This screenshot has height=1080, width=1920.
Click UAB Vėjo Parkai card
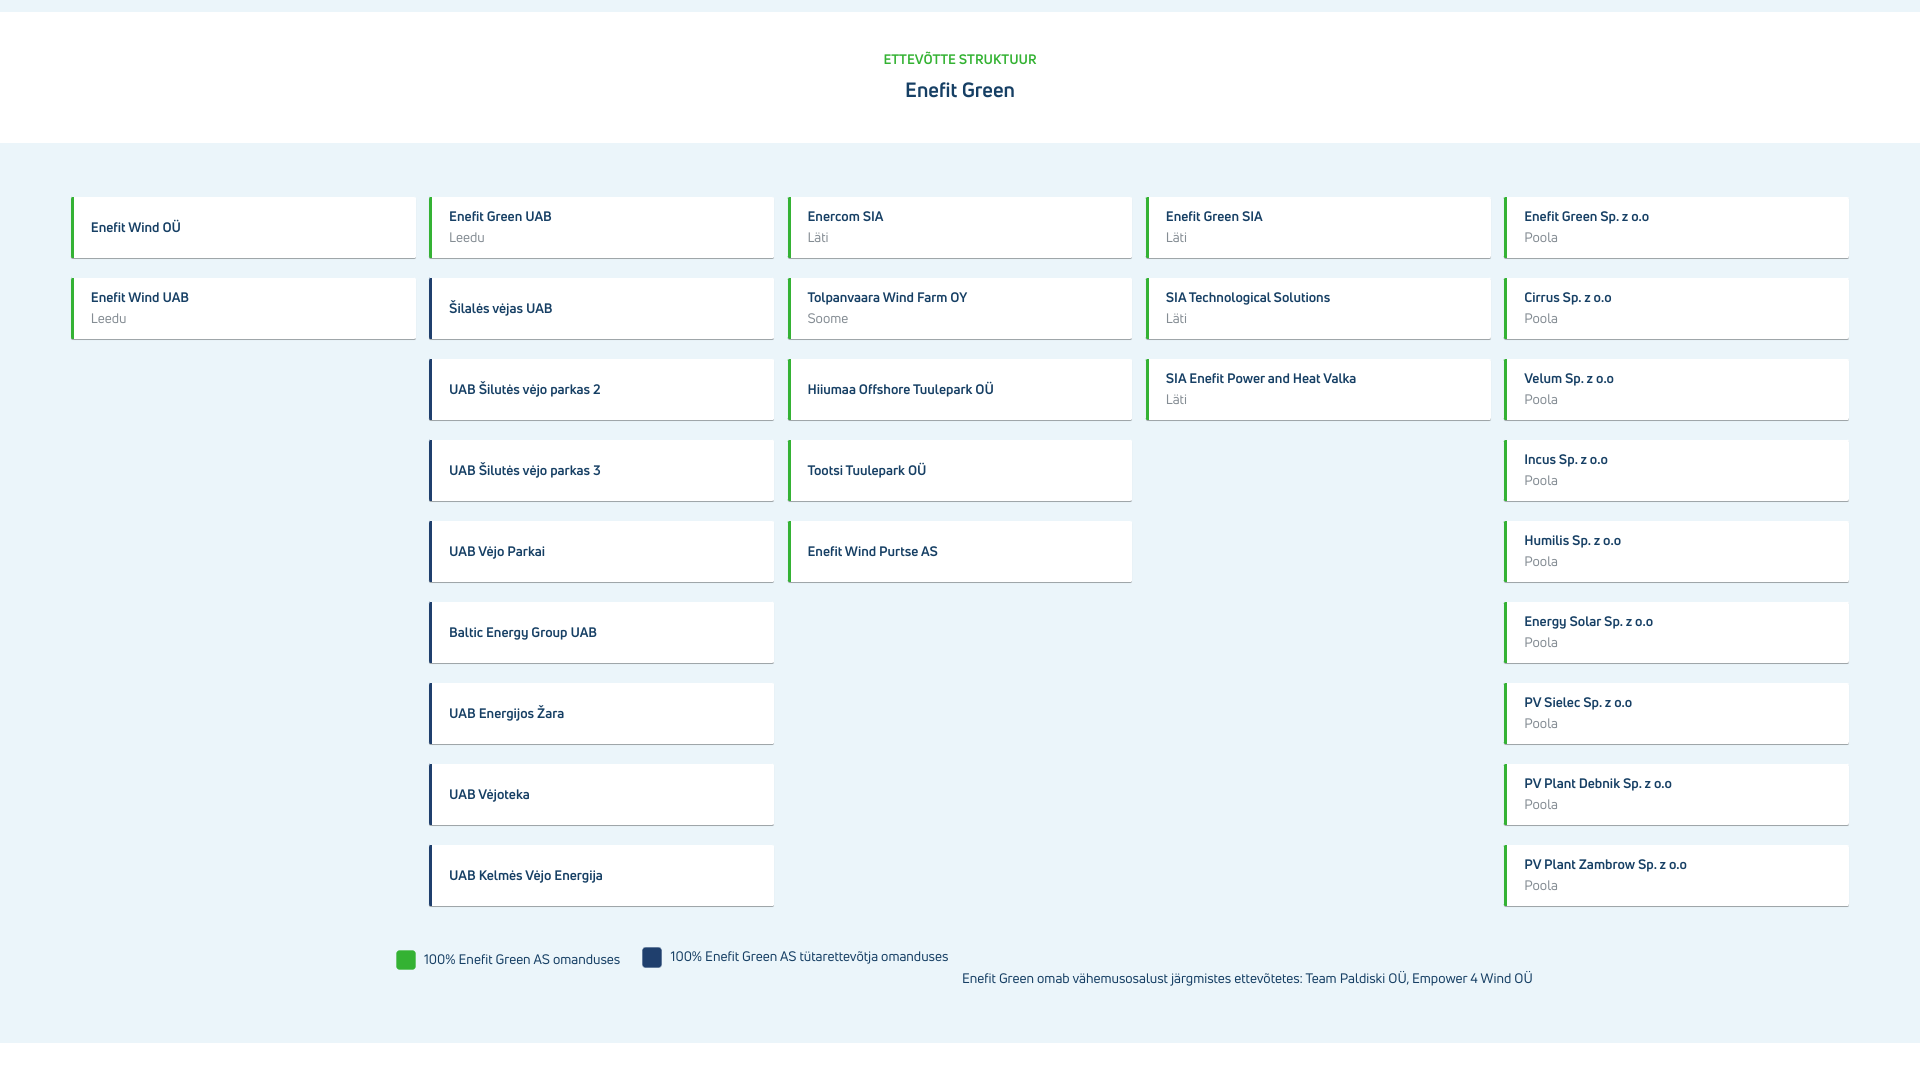[x=602, y=552]
